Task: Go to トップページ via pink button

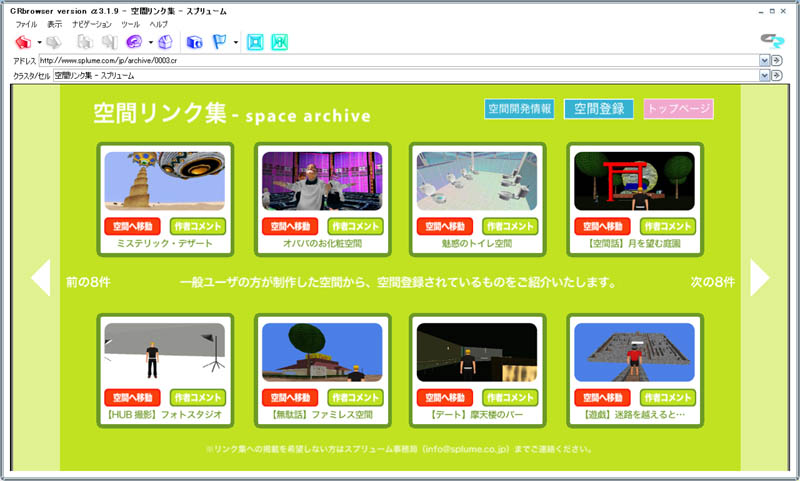Action: click(x=679, y=109)
